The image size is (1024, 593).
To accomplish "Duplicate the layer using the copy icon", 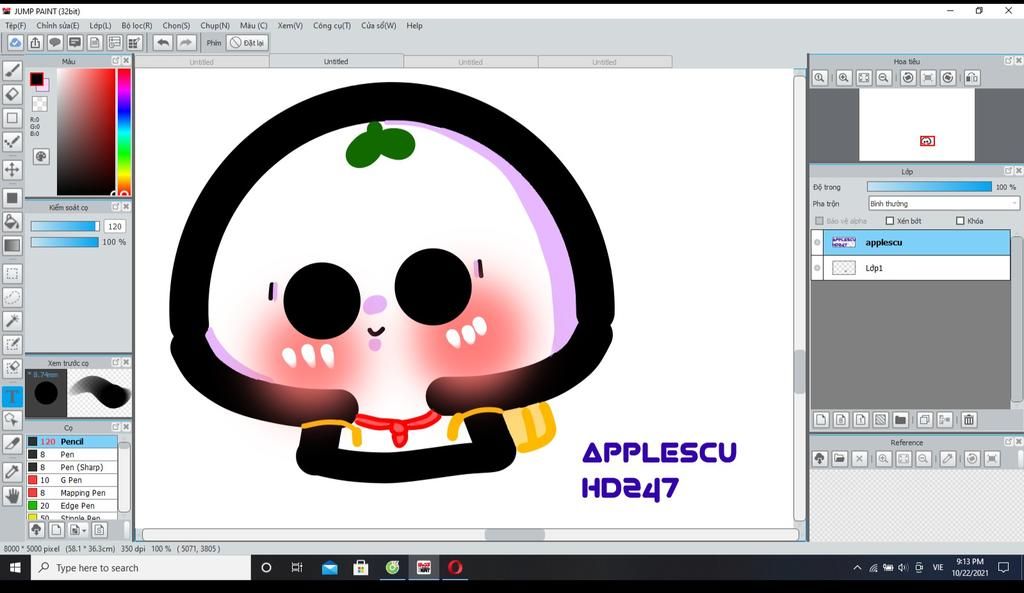I will [x=925, y=420].
